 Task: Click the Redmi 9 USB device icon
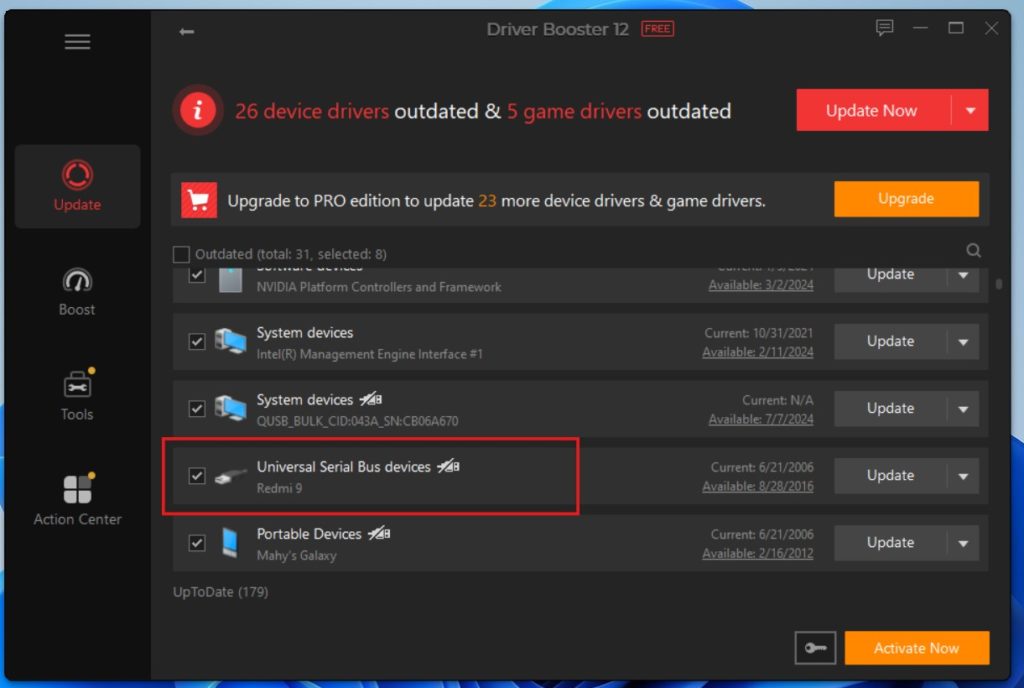(x=231, y=477)
